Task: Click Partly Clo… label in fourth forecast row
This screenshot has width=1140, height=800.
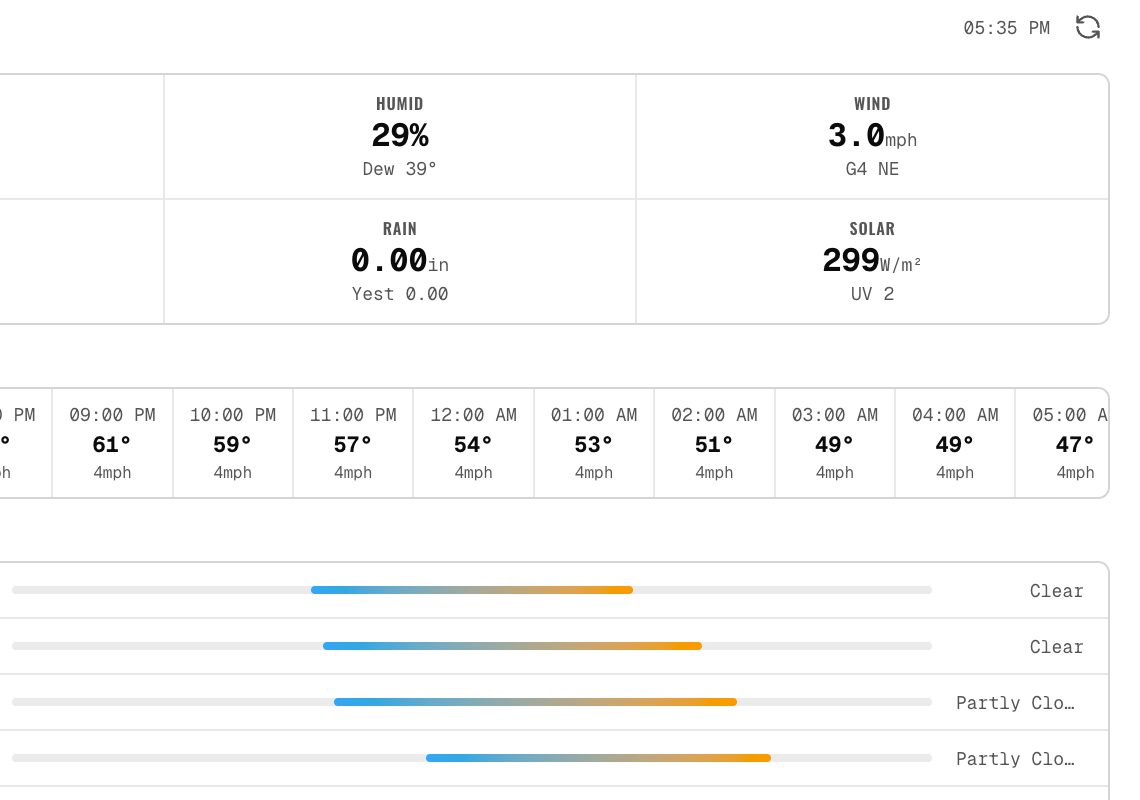Action: coord(1015,759)
